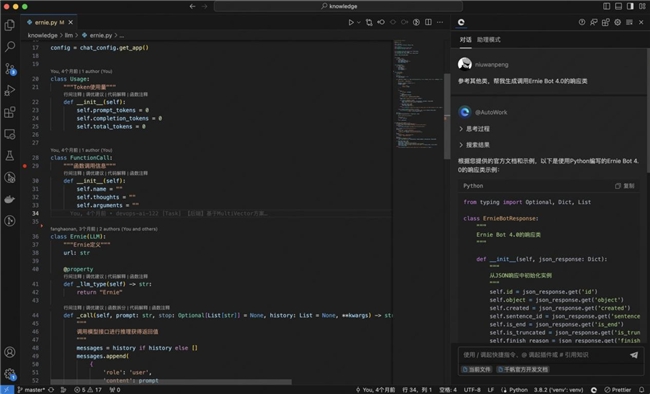Click the 当前文件 context chip
This screenshot has width=650, height=394.
tap(476, 369)
